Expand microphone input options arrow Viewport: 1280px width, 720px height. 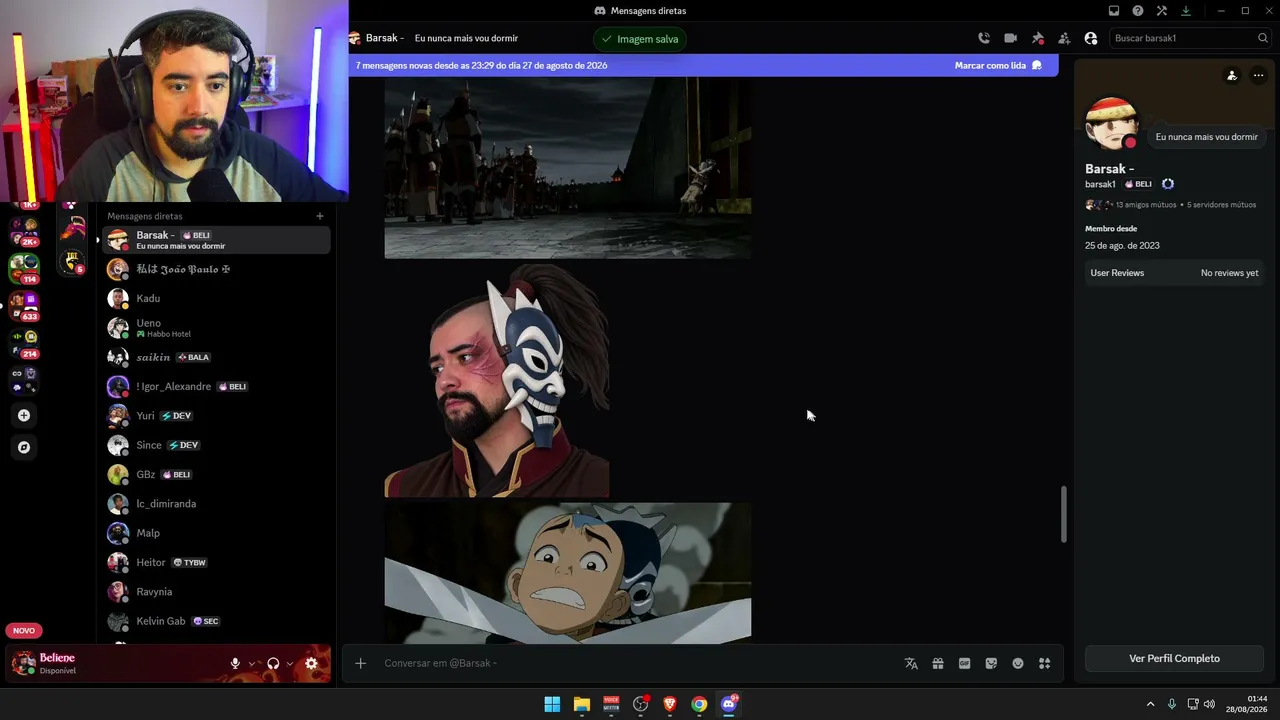point(252,663)
